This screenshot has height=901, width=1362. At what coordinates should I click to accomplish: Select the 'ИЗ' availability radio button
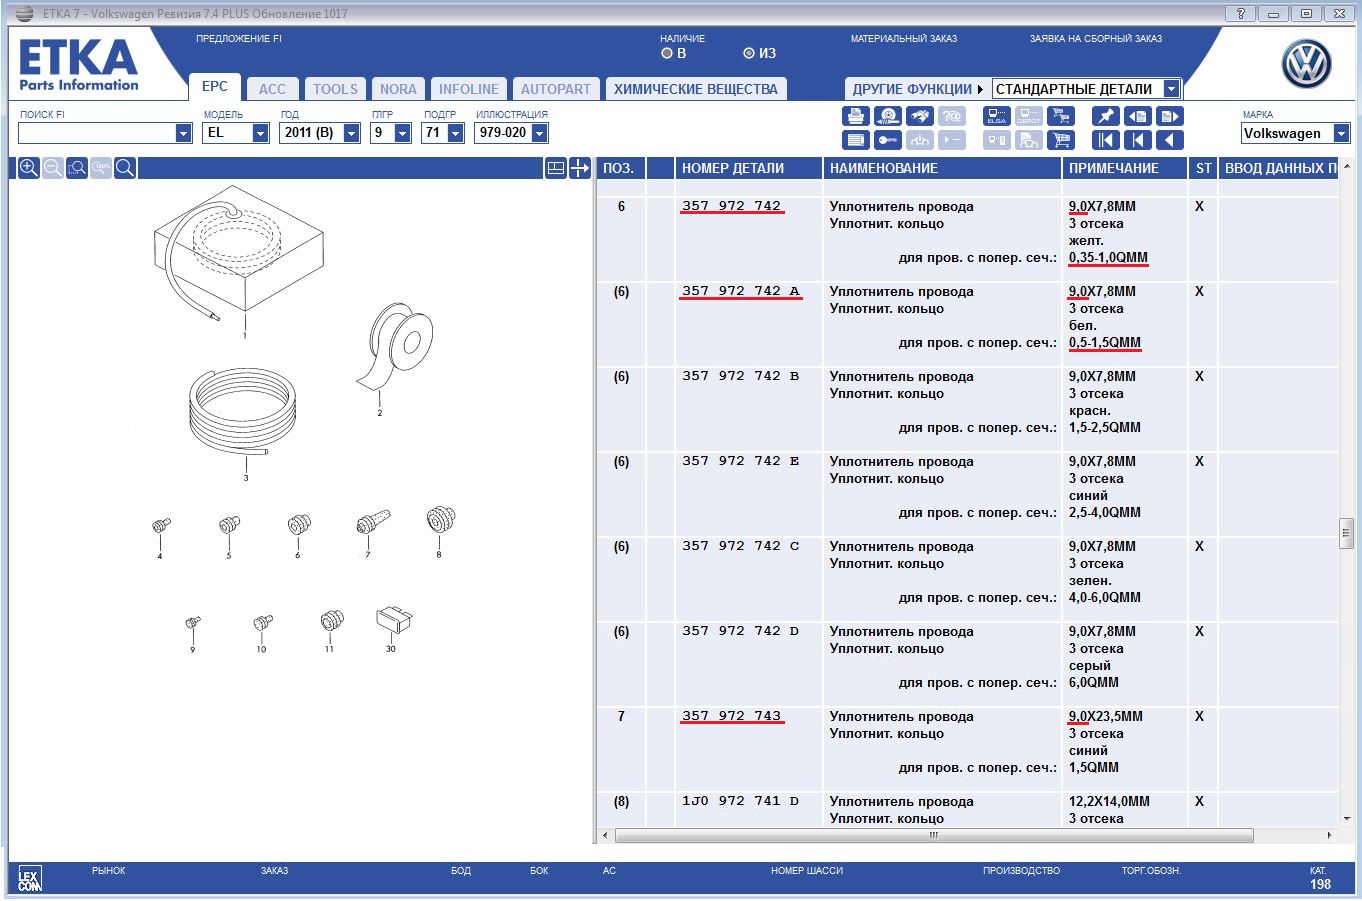click(x=749, y=54)
